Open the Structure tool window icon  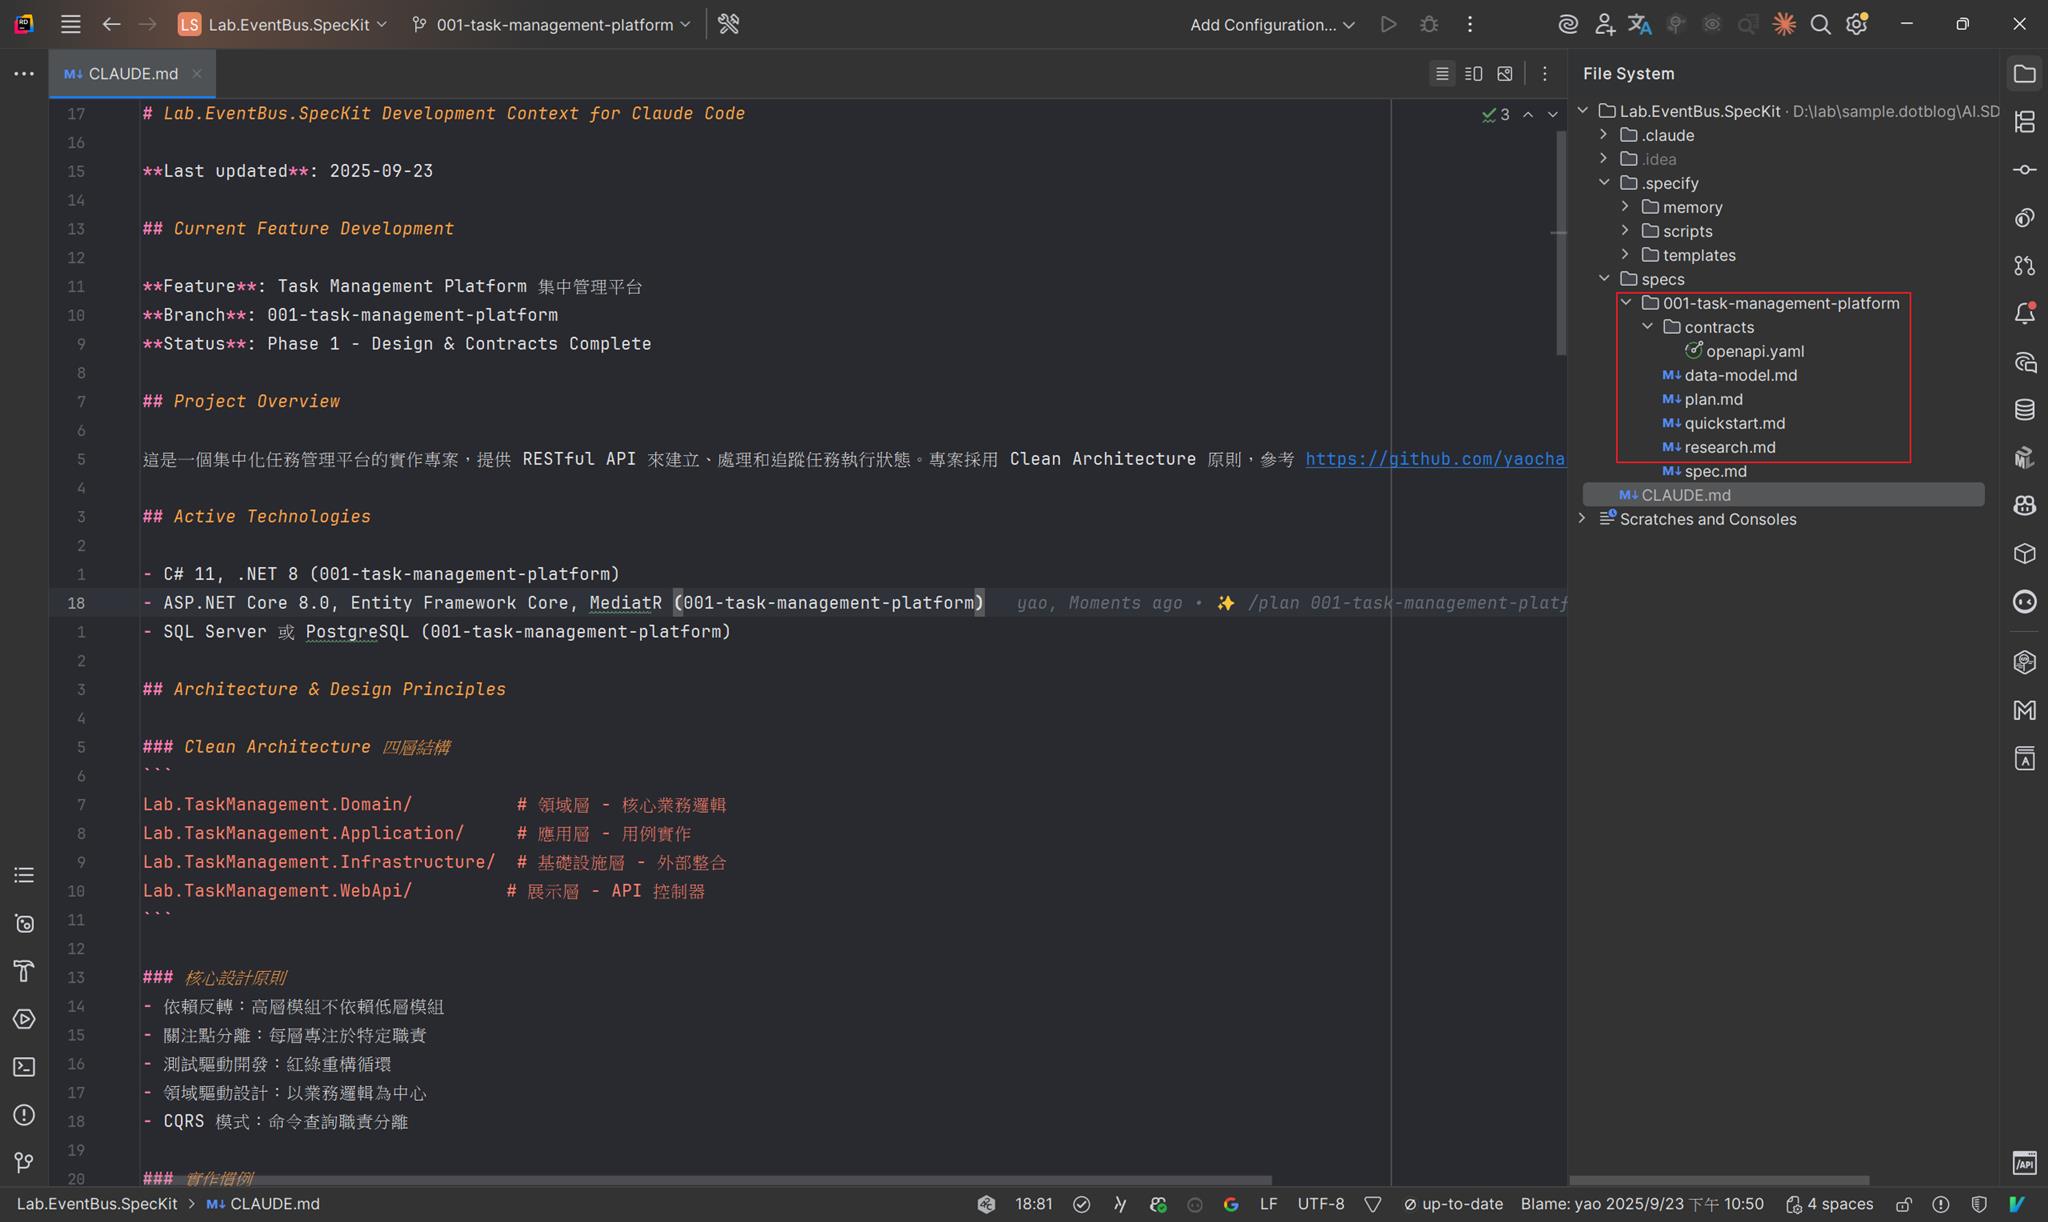pos(2025,121)
